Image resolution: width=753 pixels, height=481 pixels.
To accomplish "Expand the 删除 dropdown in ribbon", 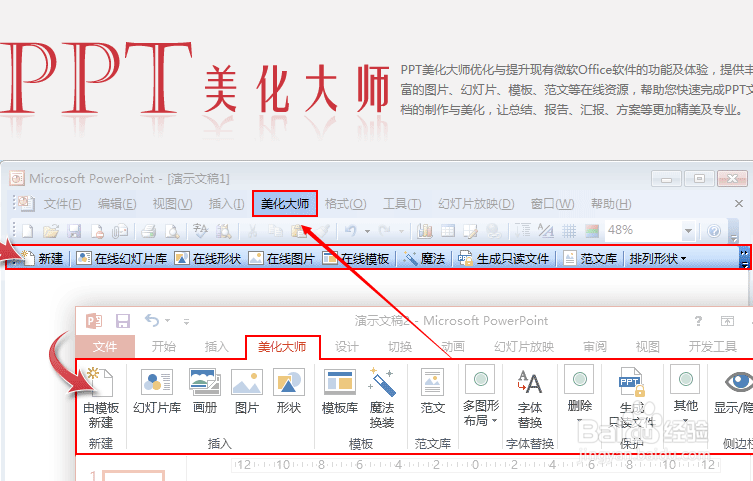I will (x=579, y=421).
